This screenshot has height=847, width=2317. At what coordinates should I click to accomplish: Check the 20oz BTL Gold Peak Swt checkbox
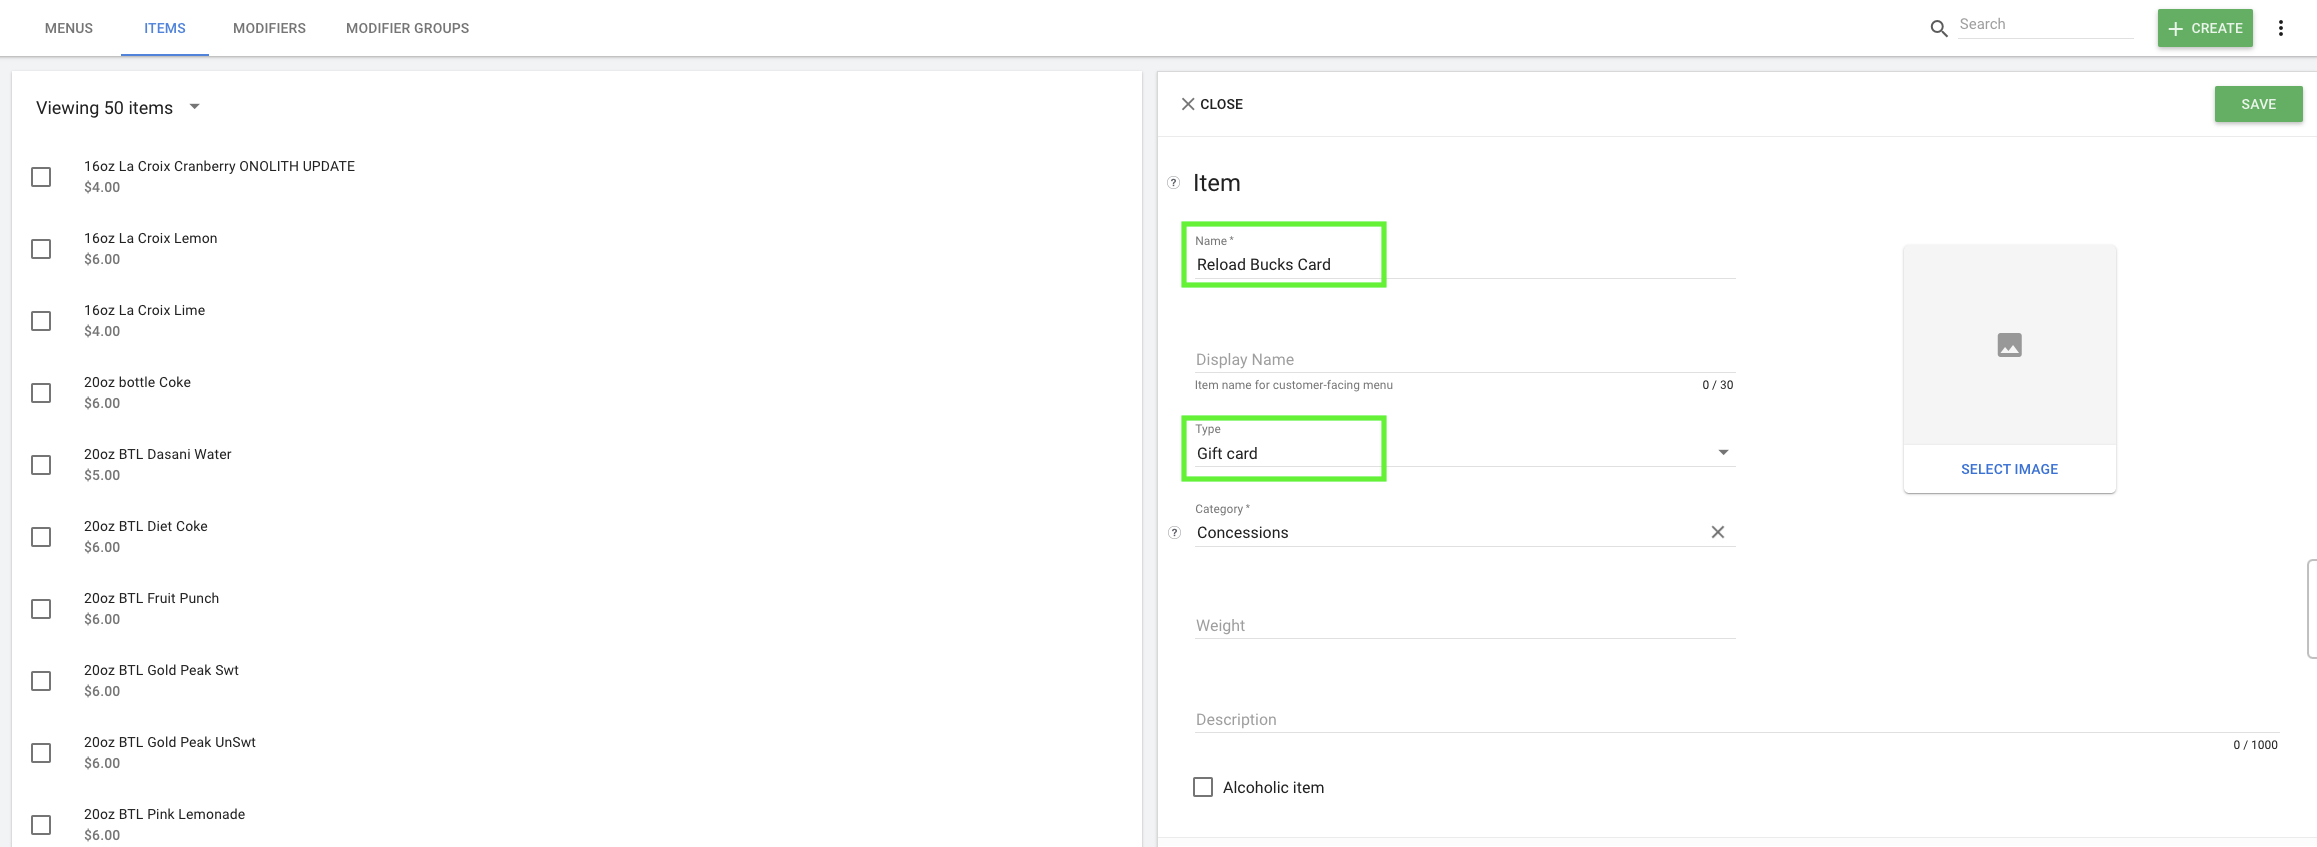tap(41, 681)
